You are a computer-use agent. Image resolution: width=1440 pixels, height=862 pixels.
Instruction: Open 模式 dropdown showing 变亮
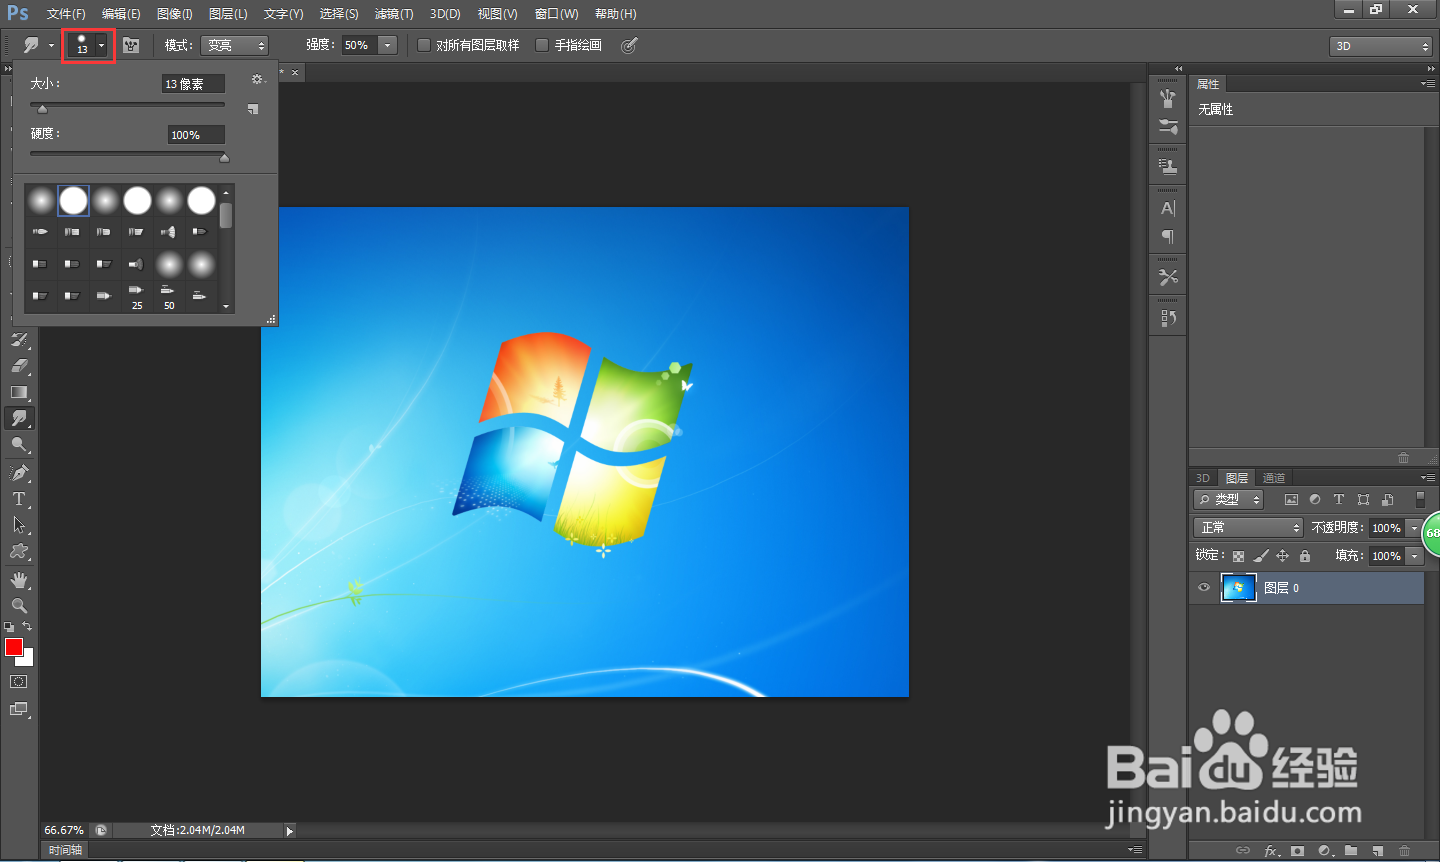(234, 45)
